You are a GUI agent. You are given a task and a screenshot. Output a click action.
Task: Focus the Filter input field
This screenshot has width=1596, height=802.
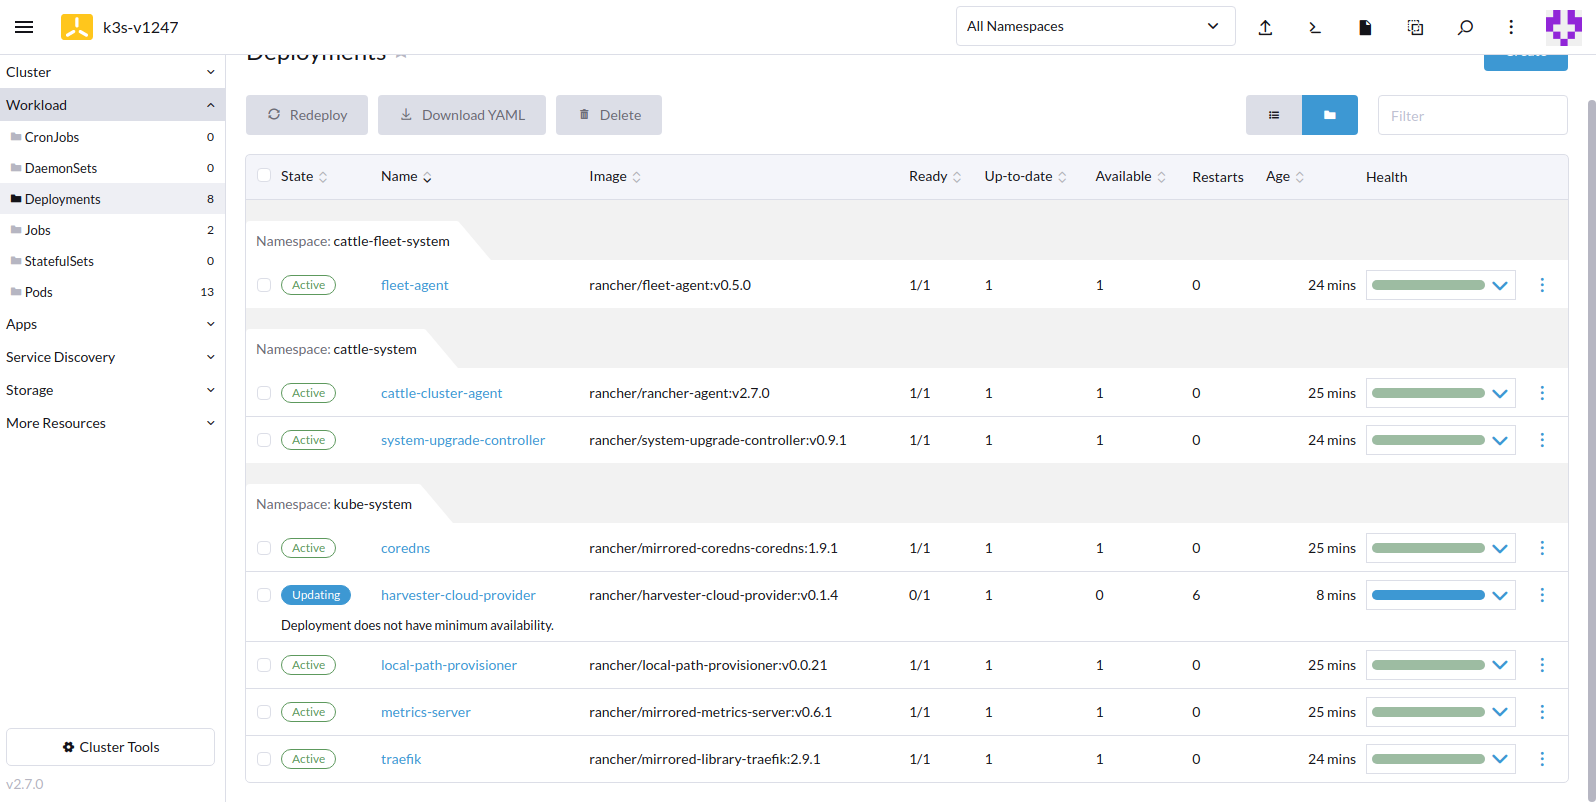coord(1472,115)
